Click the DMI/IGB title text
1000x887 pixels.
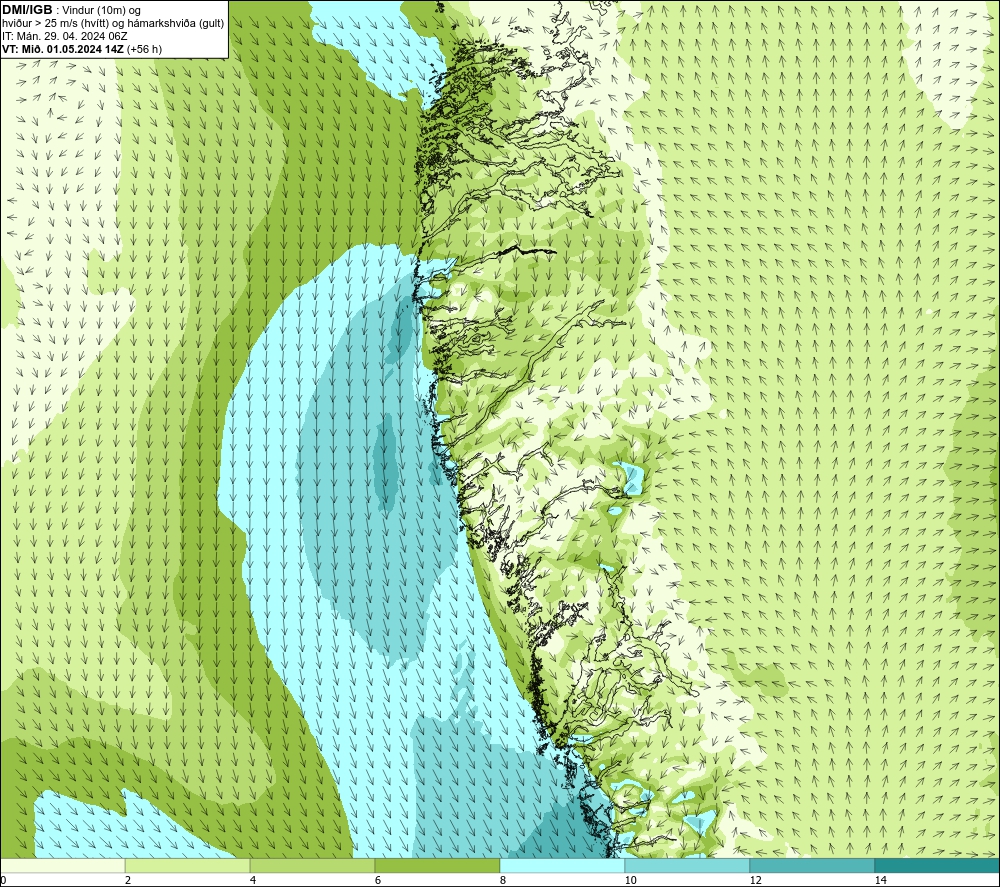(27, 10)
